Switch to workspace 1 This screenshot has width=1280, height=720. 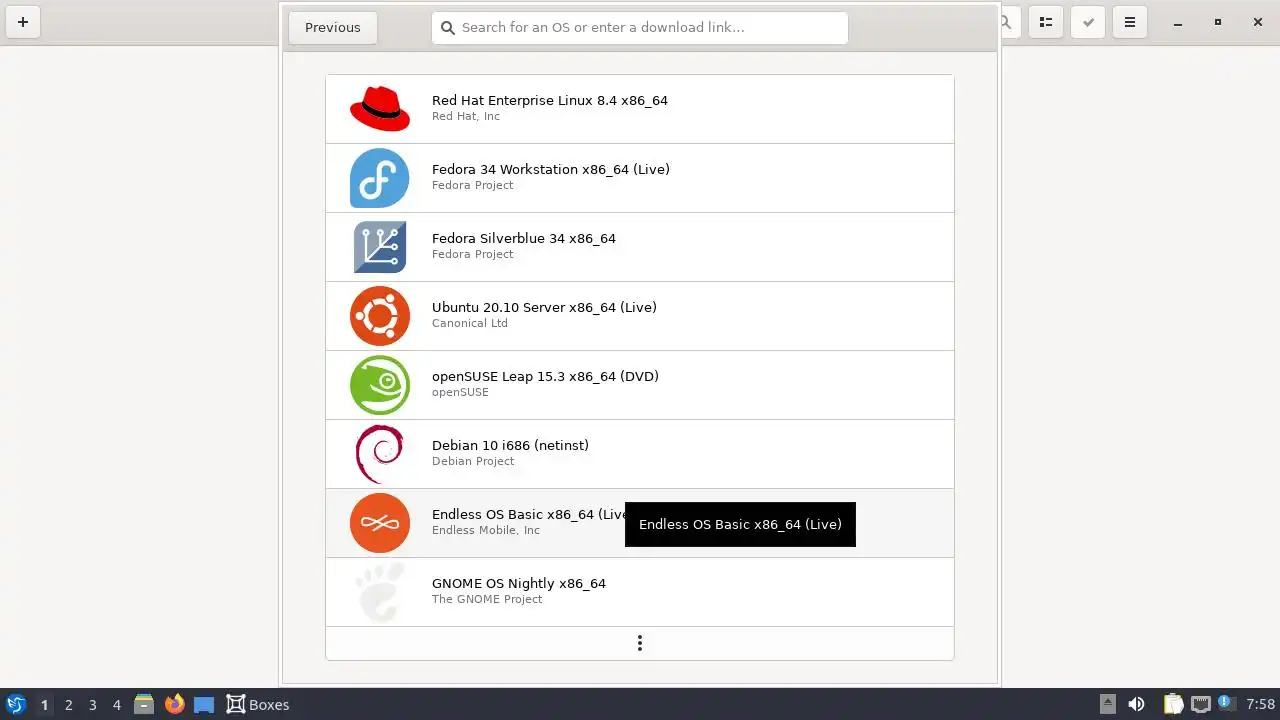pyautogui.click(x=44, y=705)
